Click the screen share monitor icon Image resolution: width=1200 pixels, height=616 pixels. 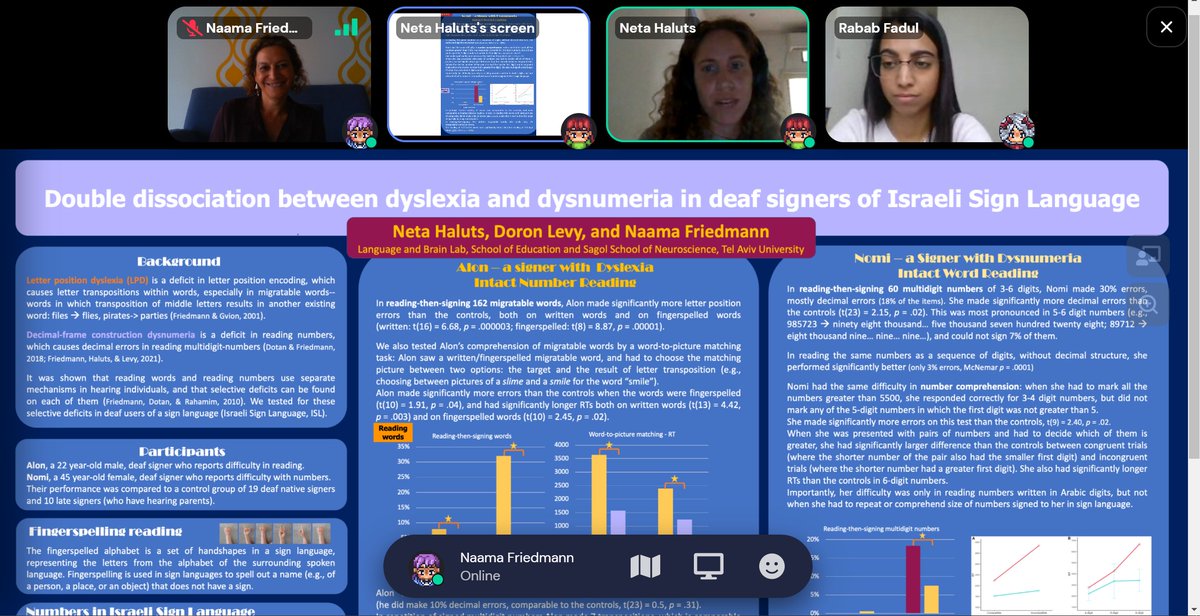click(709, 567)
